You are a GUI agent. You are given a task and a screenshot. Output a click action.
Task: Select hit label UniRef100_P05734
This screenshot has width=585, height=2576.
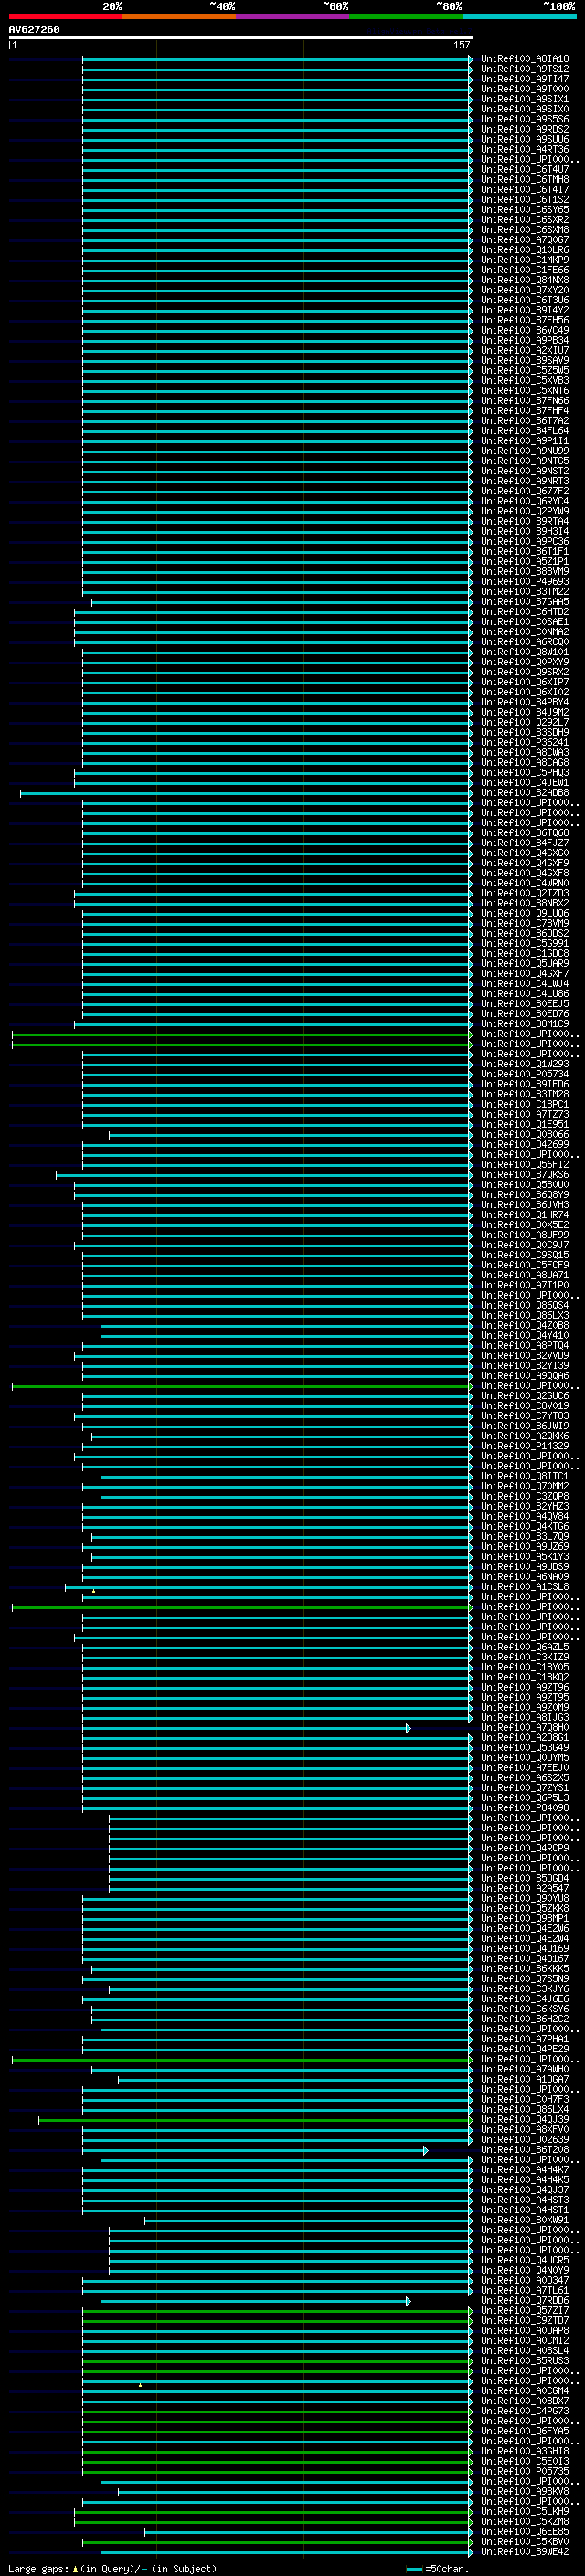point(524,1074)
